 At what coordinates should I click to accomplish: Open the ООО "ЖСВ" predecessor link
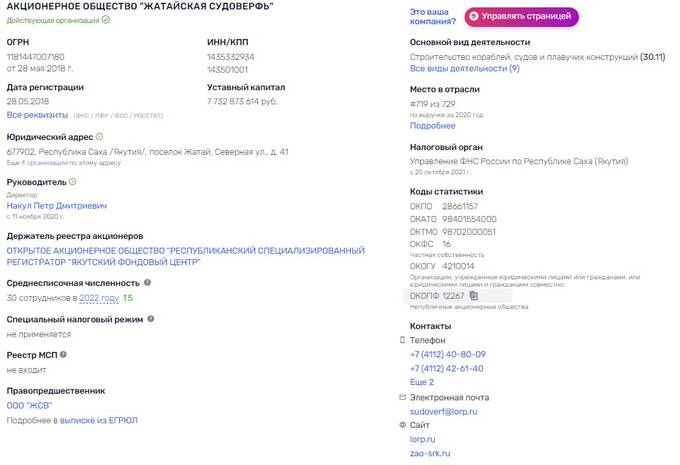pyautogui.click(x=29, y=406)
